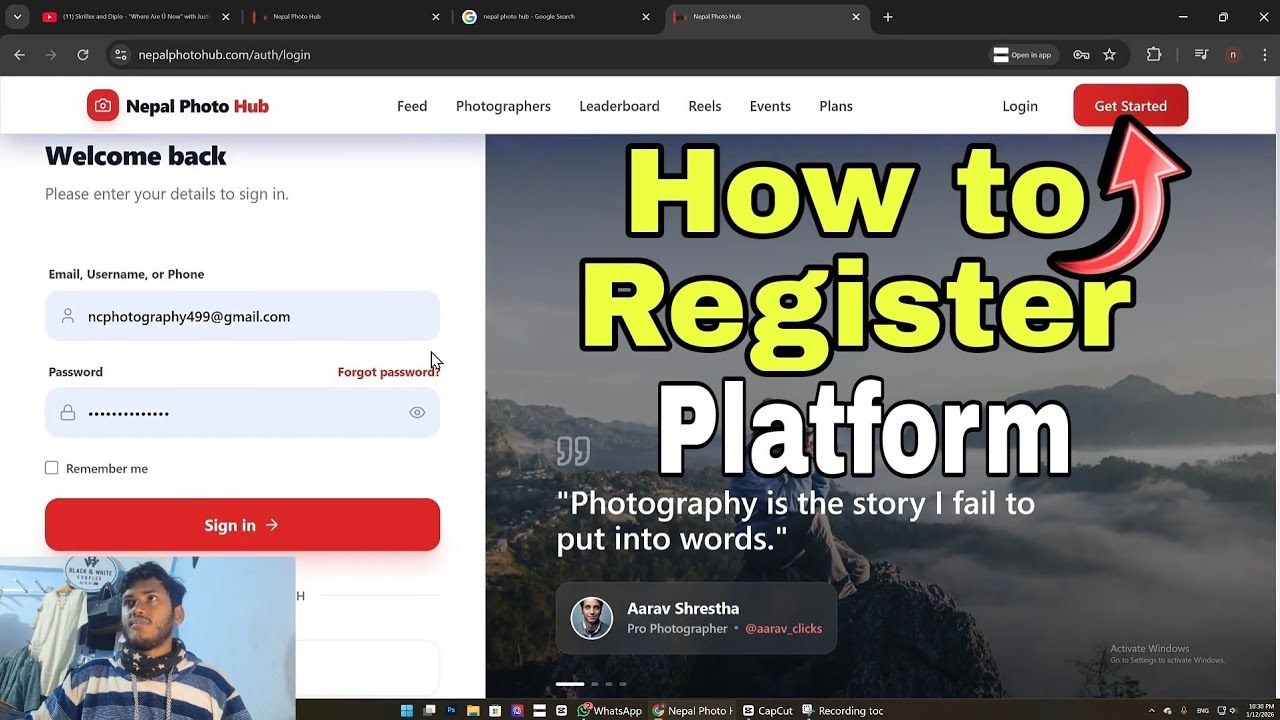Open the Chrome profile avatar
The width and height of the screenshot is (1280, 720).
click(1232, 55)
